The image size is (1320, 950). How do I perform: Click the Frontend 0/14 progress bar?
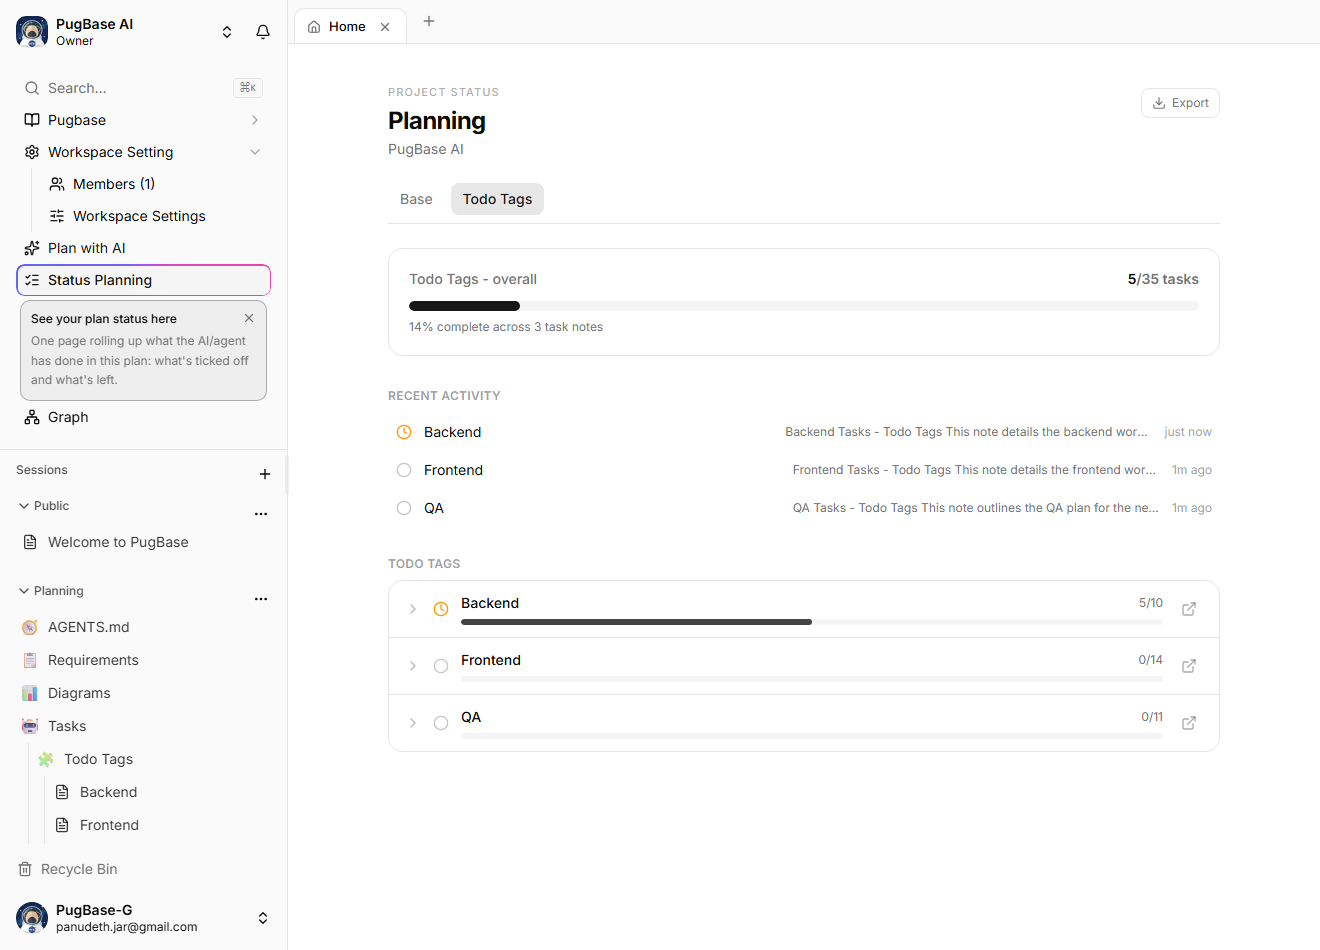pos(812,679)
